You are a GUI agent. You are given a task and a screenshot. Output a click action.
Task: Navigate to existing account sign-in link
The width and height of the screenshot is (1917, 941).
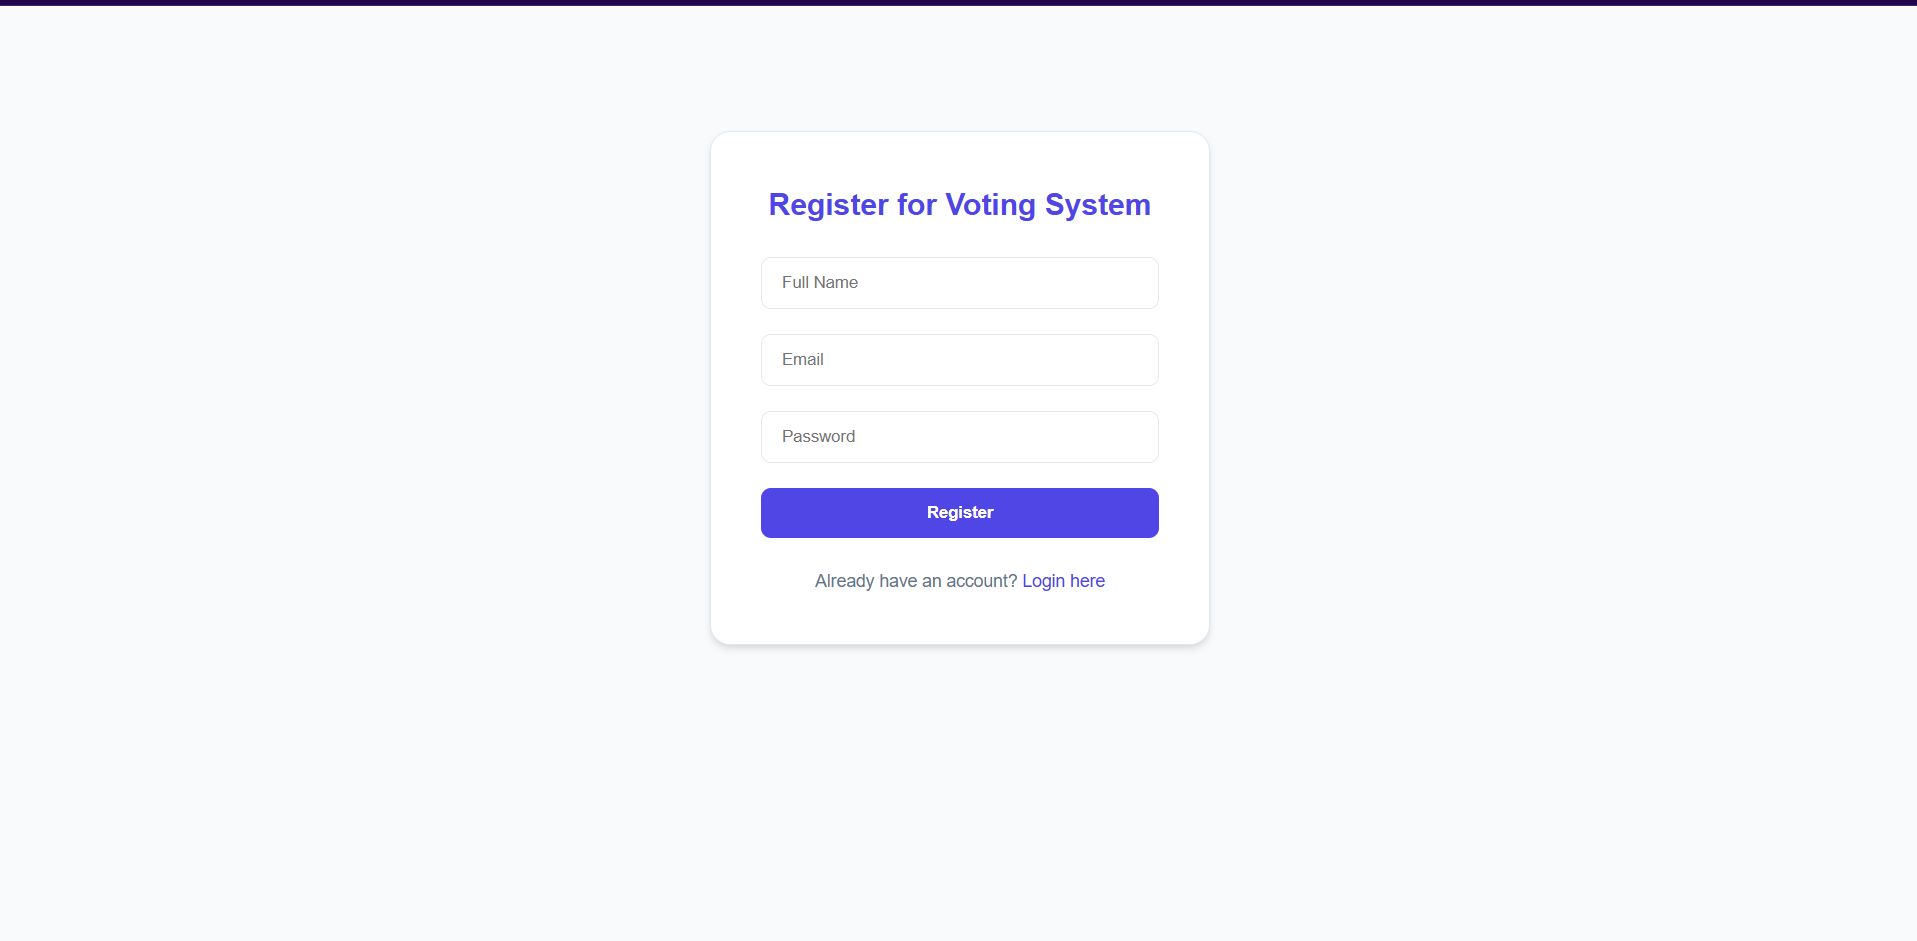click(1063, 581)
